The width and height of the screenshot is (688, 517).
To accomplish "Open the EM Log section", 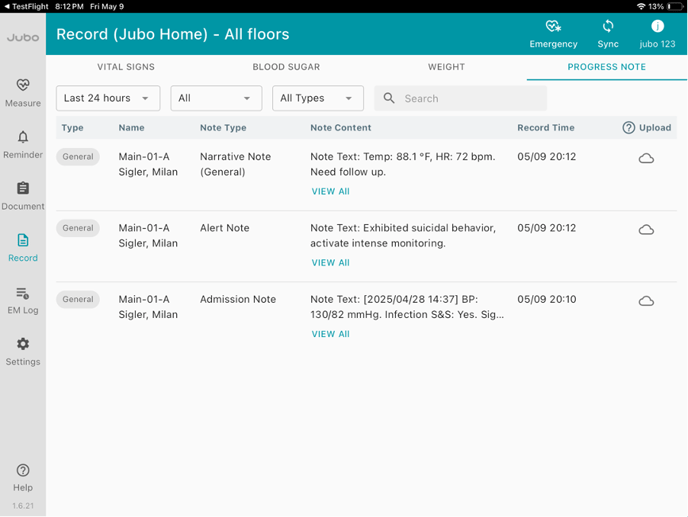I will (x=23, y=300).
